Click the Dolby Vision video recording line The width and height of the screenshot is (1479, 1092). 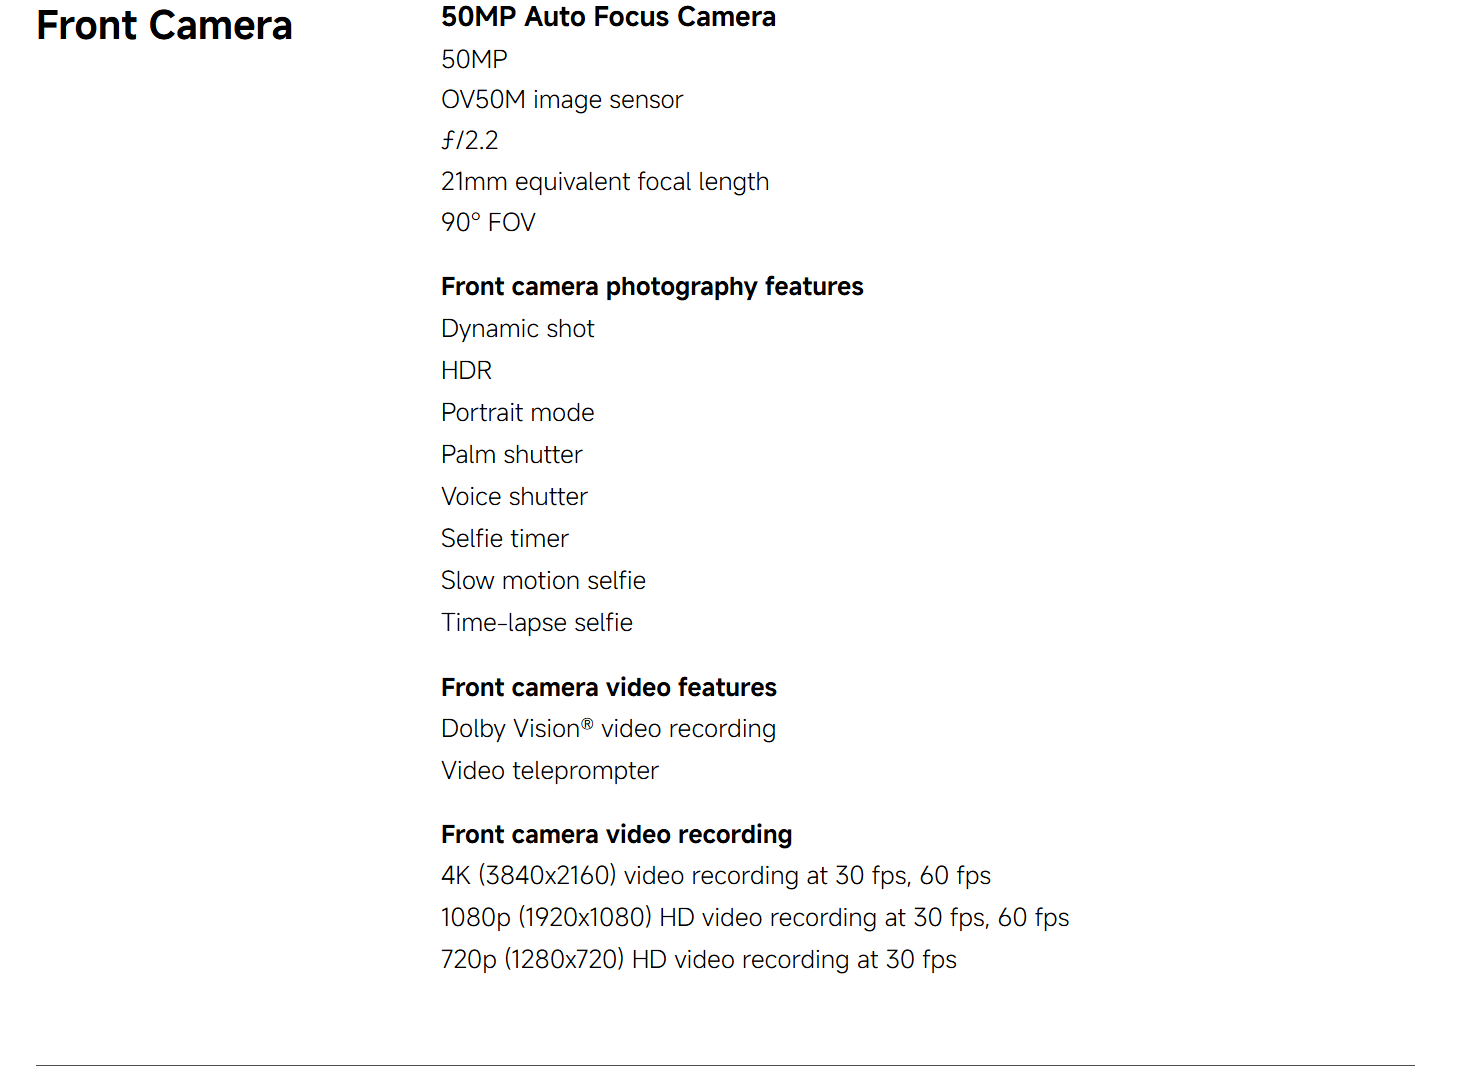click(x=608, y=729)
